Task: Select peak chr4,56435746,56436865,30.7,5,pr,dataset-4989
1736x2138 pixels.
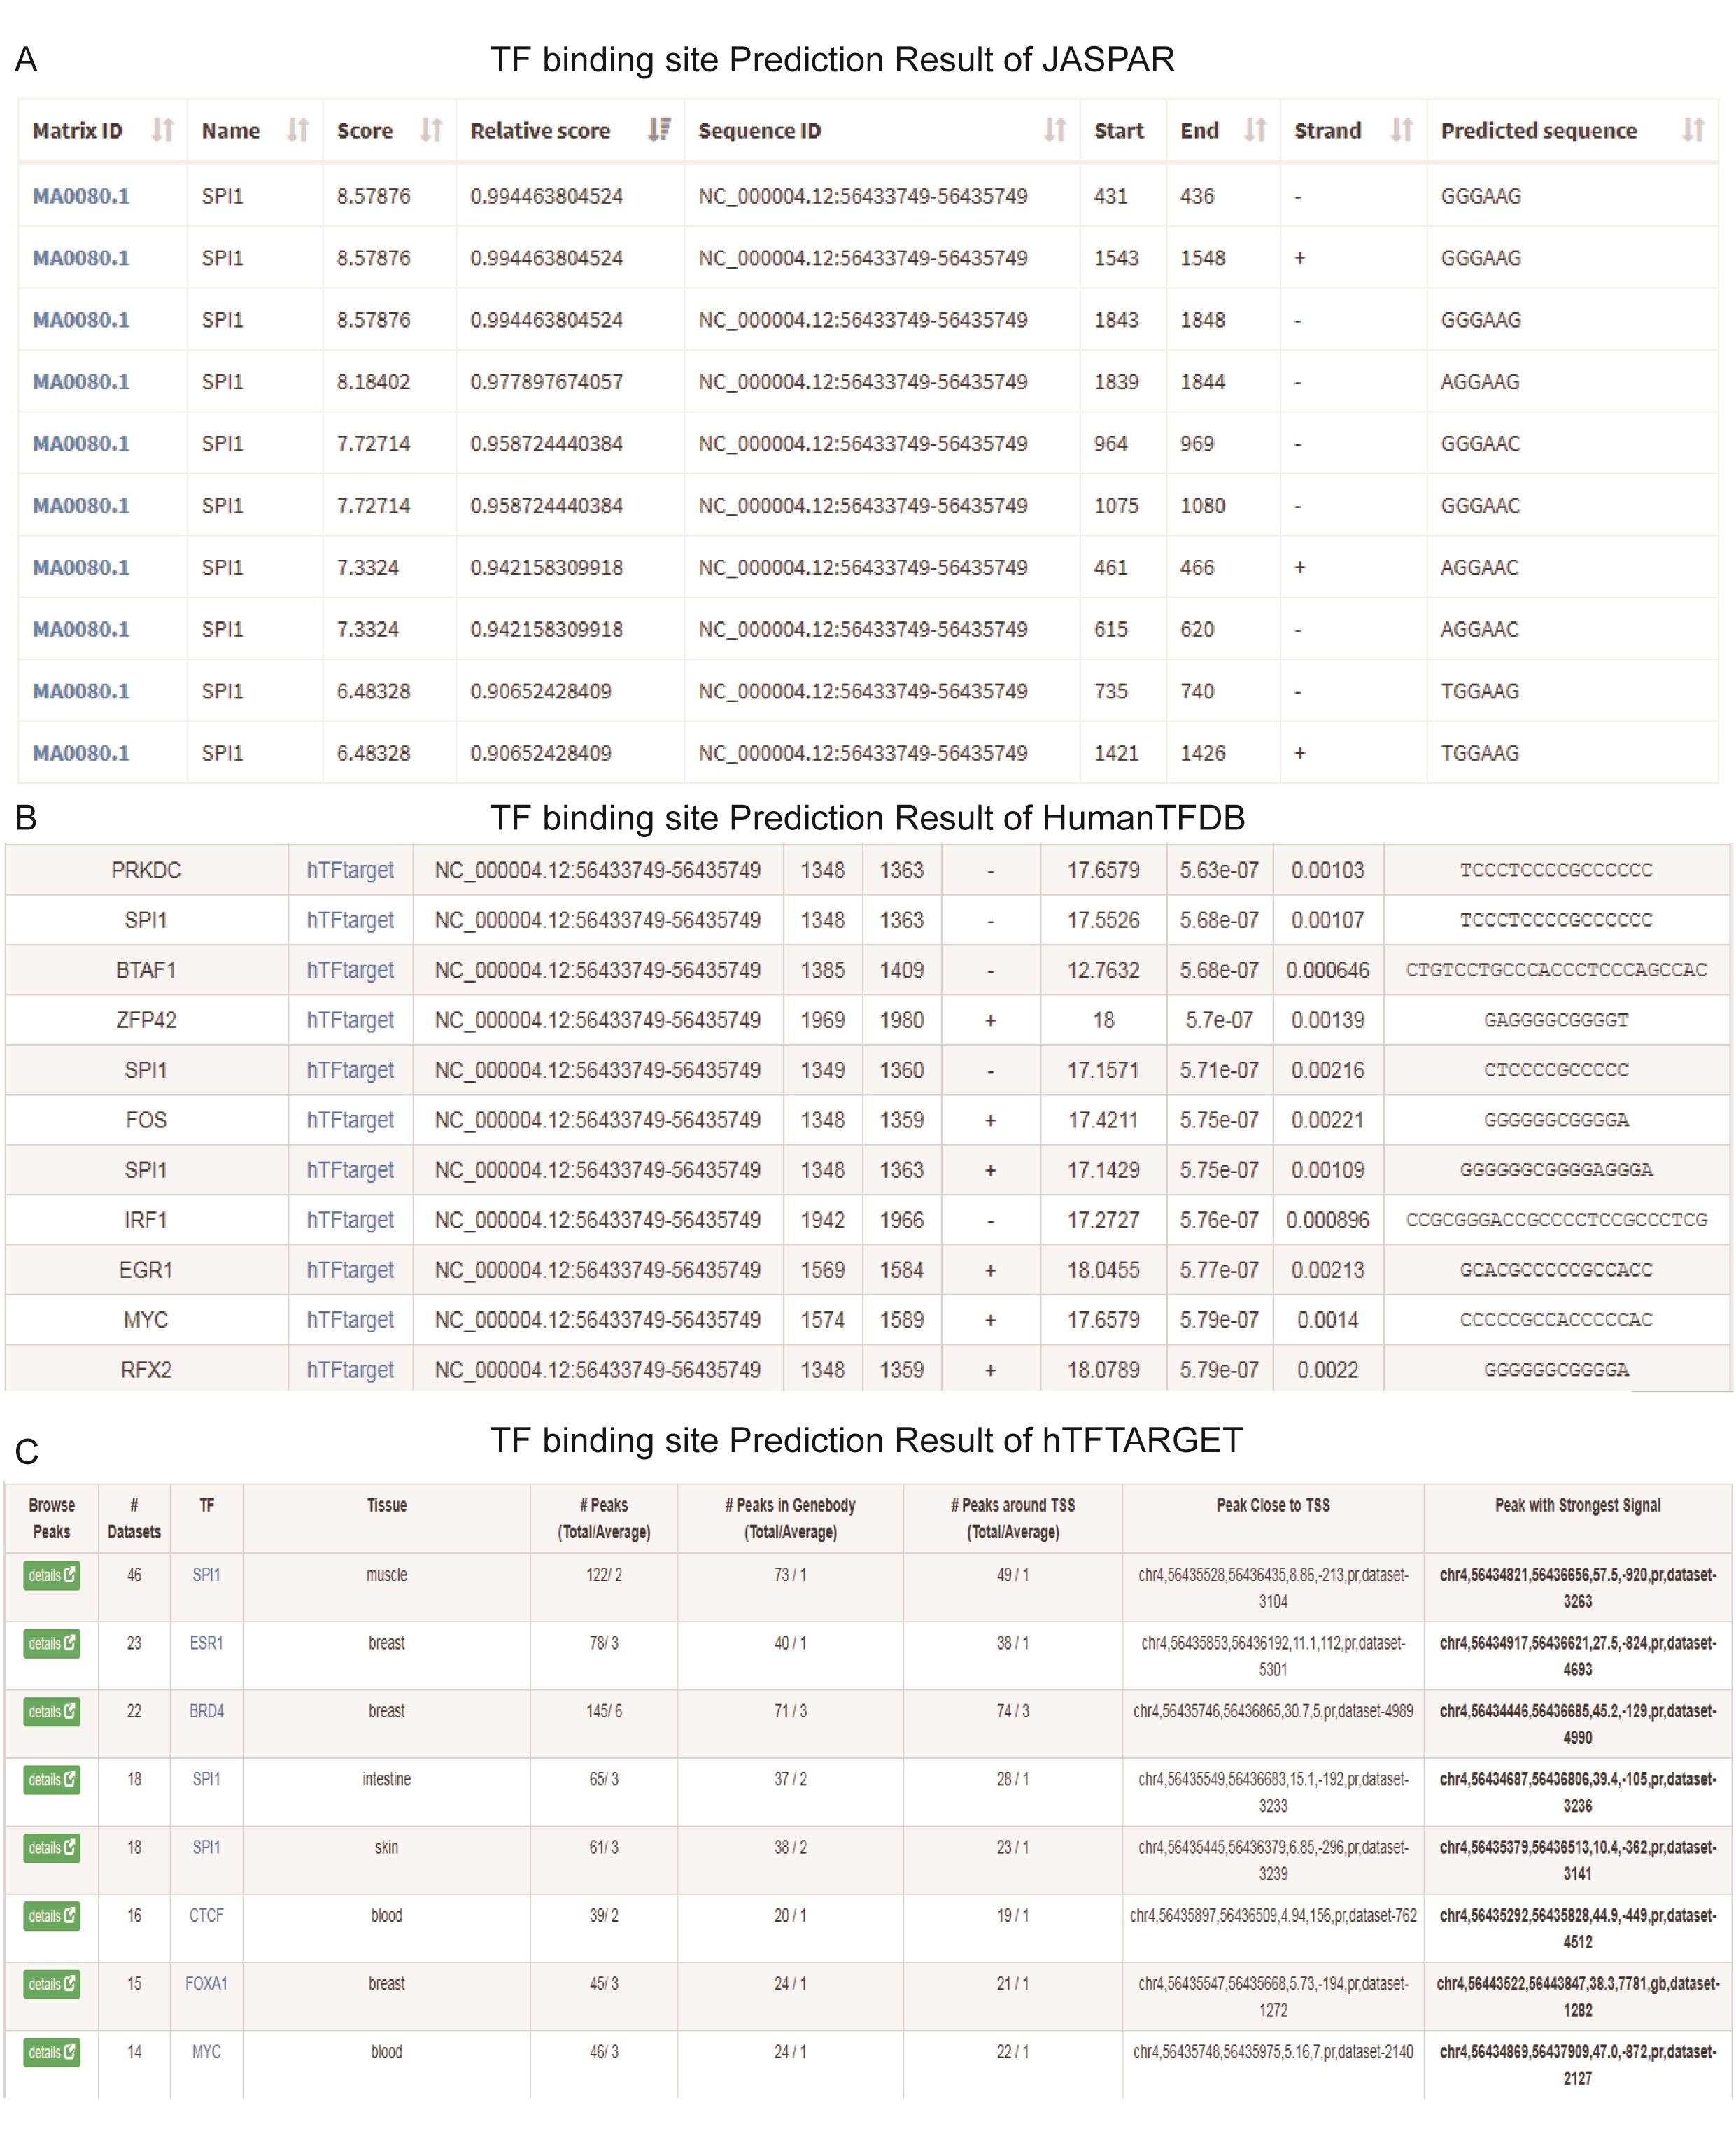Action: [x=1273, y=1711]
